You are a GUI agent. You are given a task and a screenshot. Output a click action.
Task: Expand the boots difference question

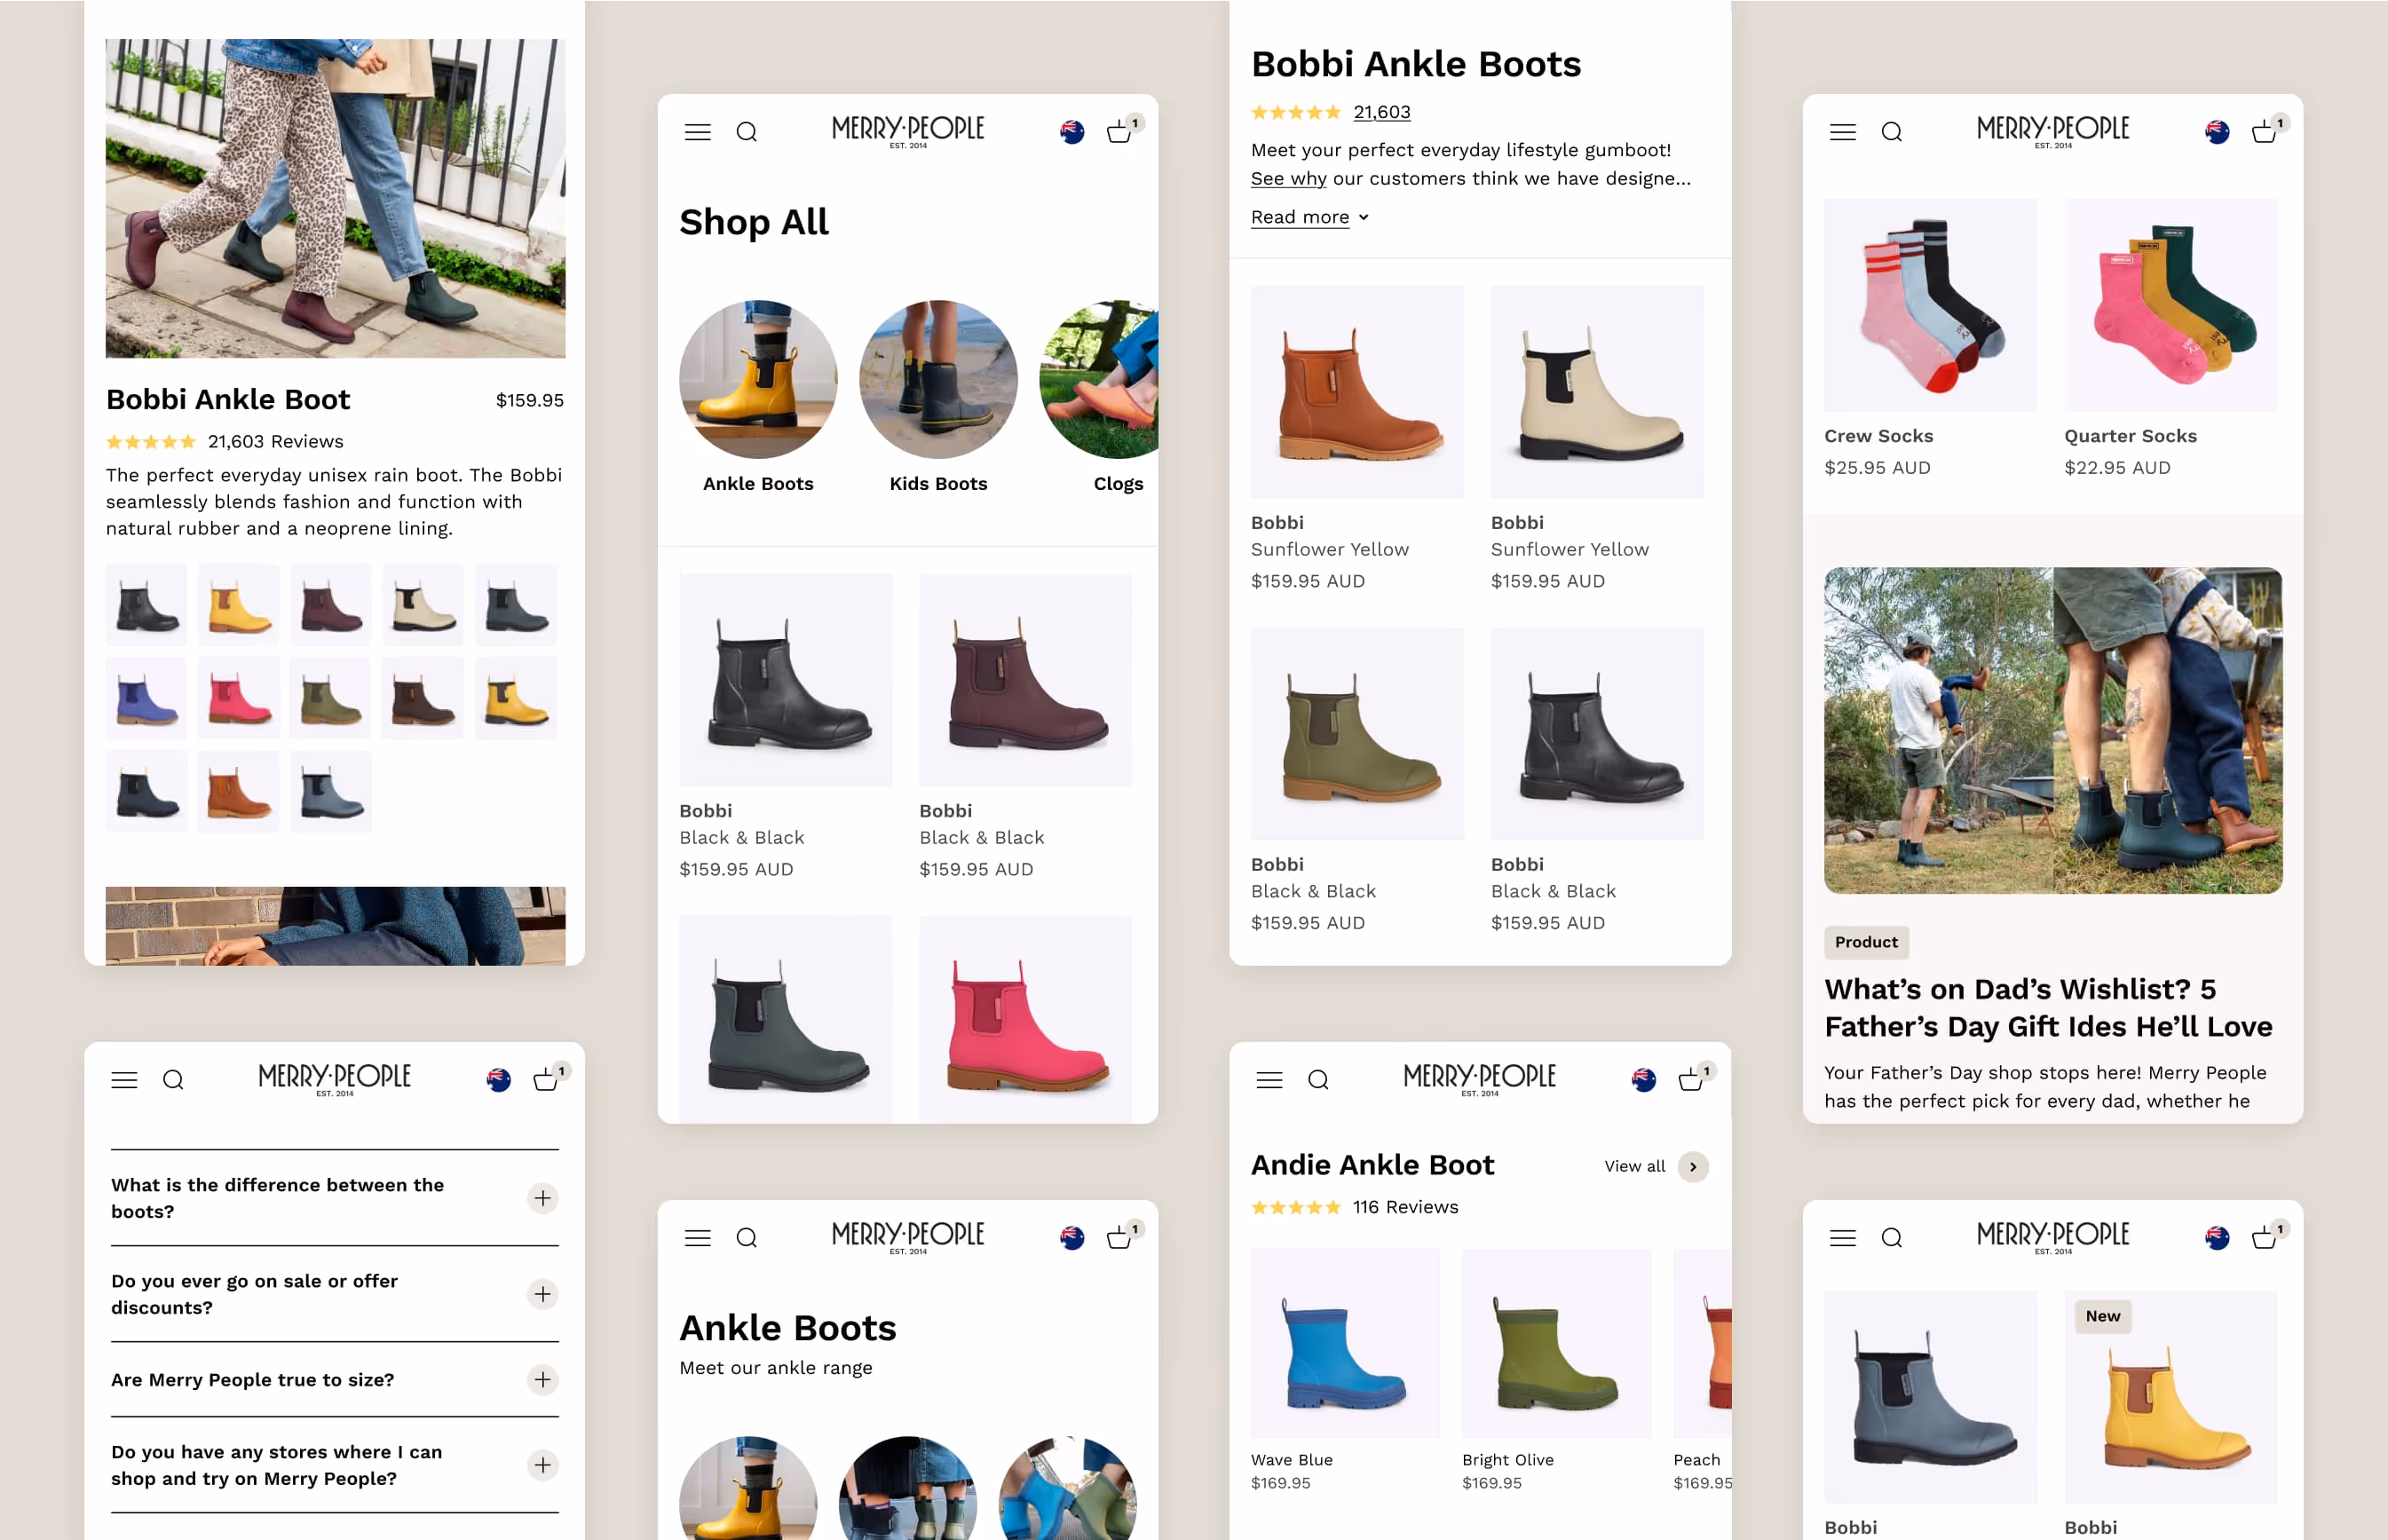point(542,1198)
